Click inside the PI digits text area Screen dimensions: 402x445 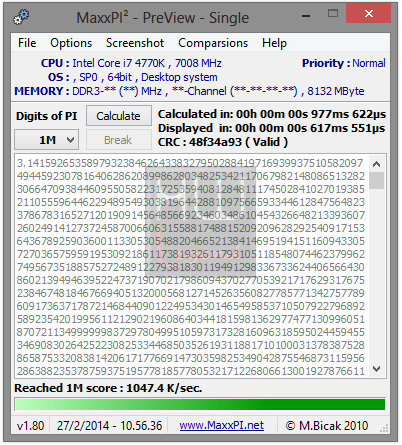point(191,266)
